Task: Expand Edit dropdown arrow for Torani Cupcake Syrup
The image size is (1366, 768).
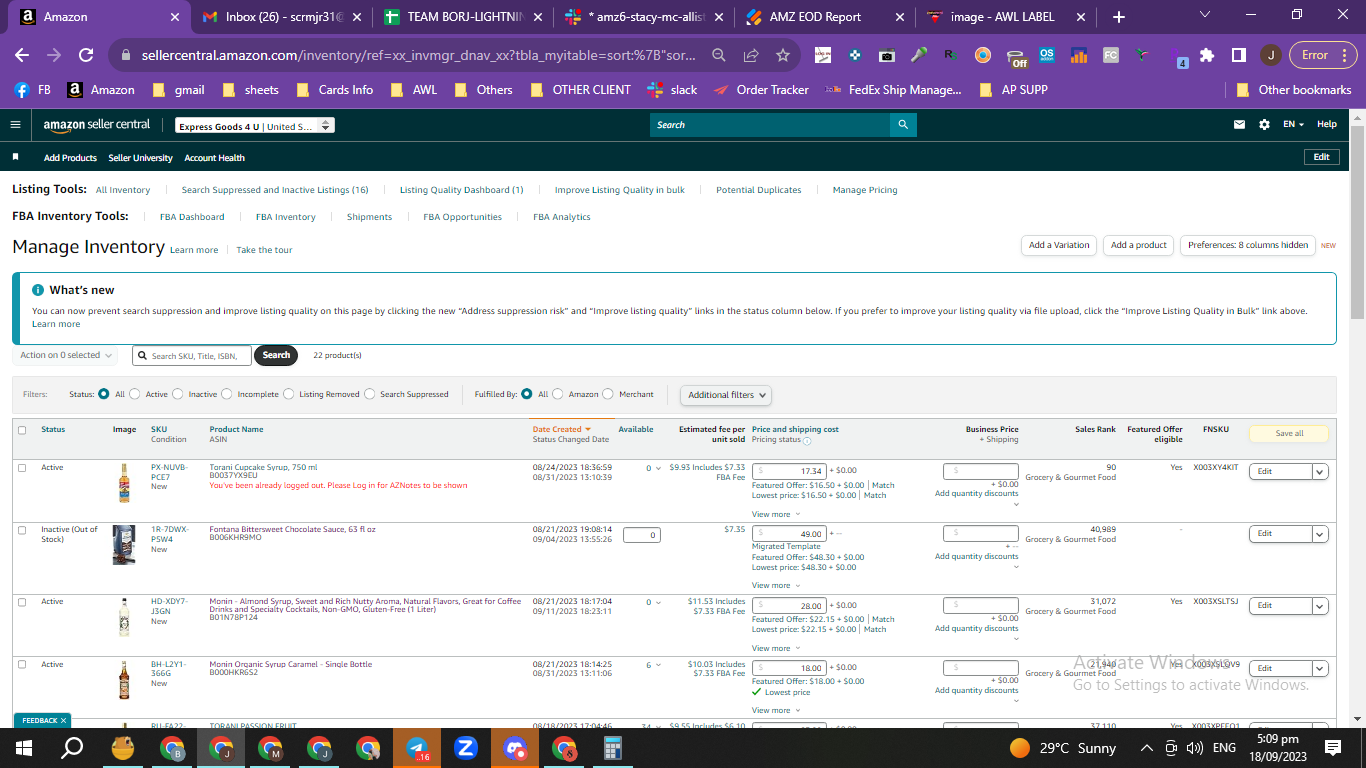Action: click(x=1319, y=472)
